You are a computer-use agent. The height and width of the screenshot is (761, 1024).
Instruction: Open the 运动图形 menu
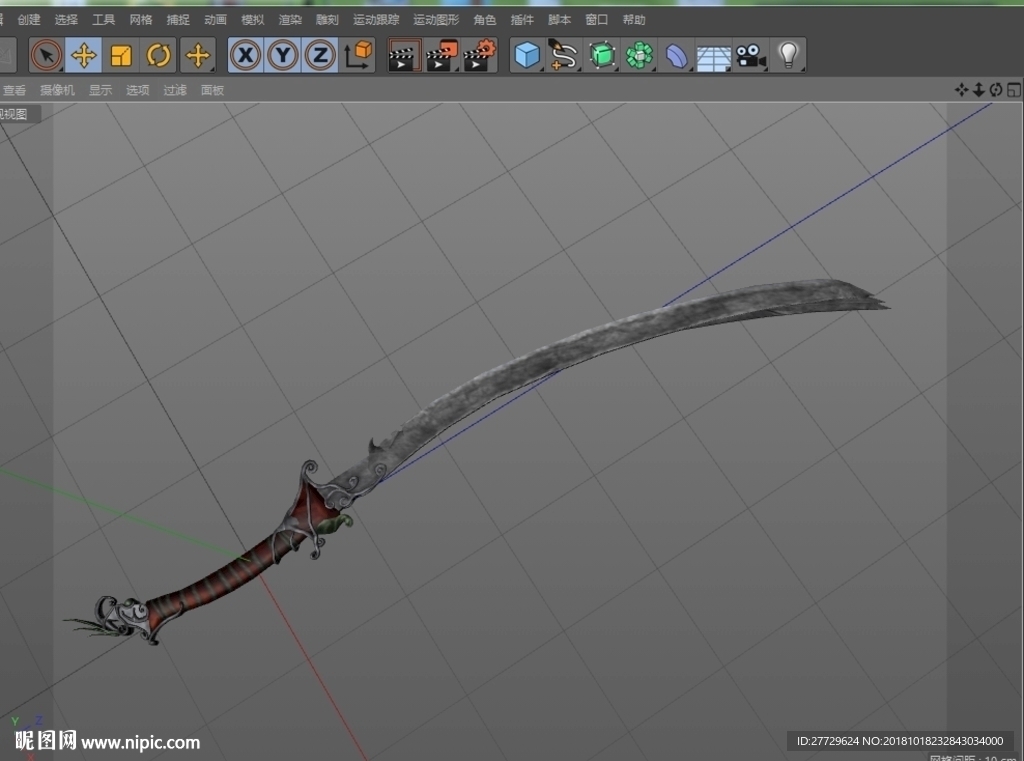click(436, 20)
